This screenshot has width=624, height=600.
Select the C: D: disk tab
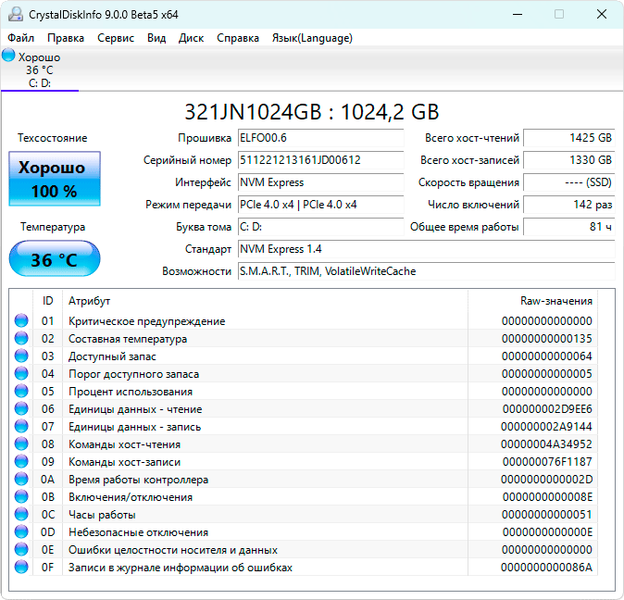40,71
